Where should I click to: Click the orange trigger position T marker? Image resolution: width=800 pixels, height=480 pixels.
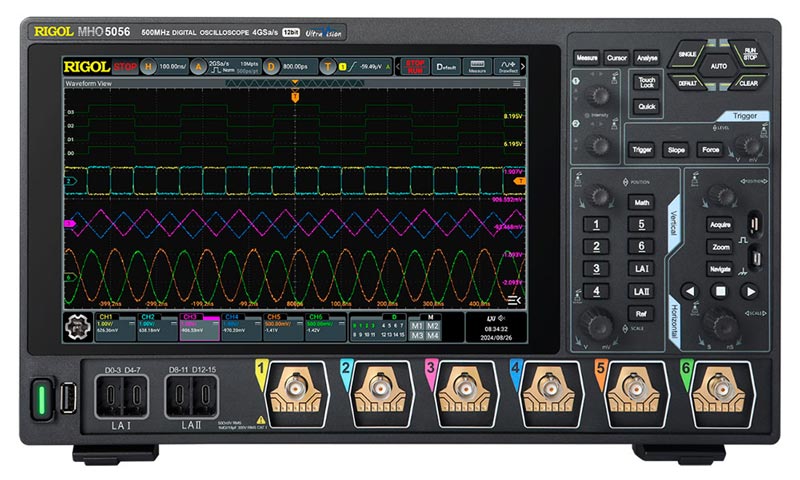tap(295, 95)
